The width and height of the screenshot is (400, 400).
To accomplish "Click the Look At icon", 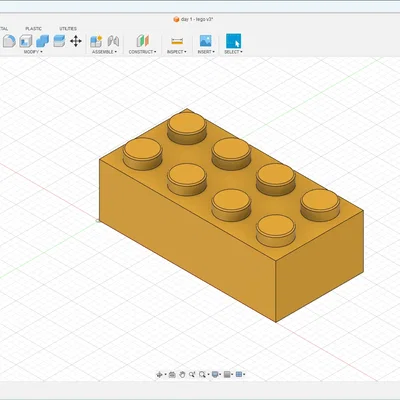I will 172,375.
